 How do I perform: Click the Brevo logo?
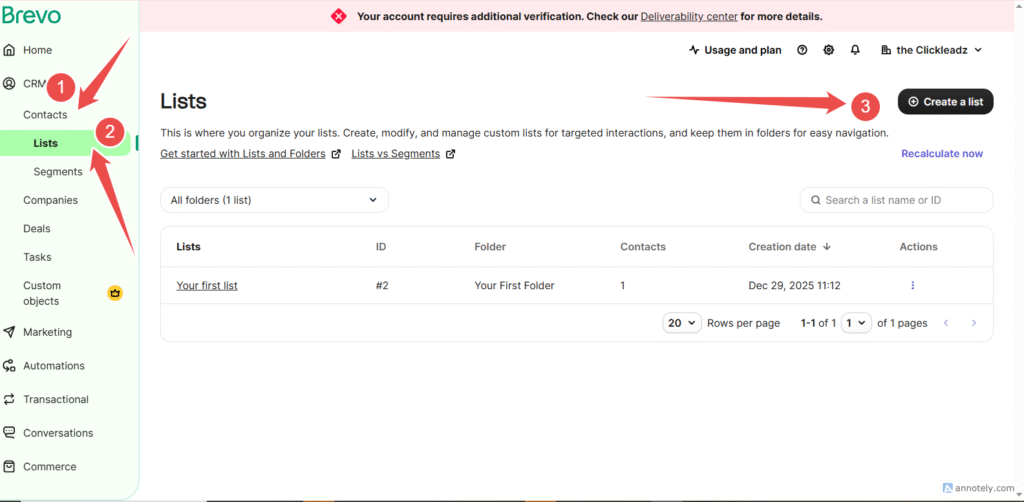coord(31,14)
